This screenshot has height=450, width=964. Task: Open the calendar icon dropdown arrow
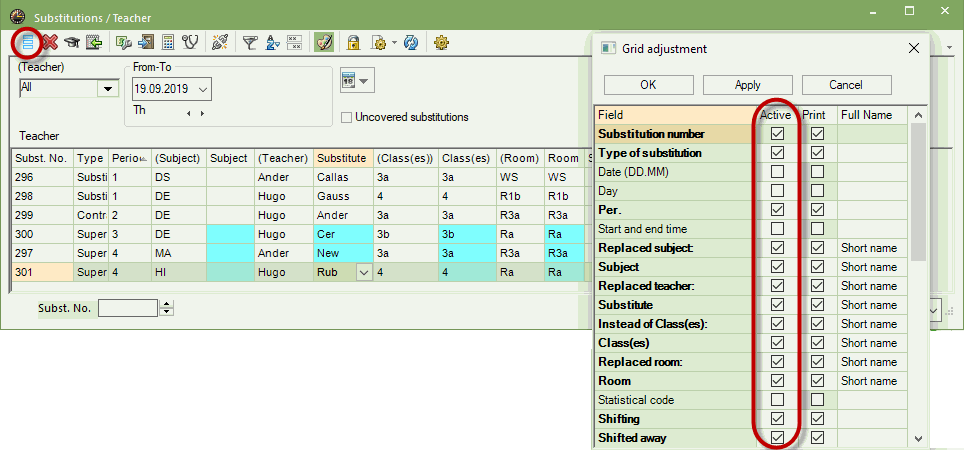(365, 81)
